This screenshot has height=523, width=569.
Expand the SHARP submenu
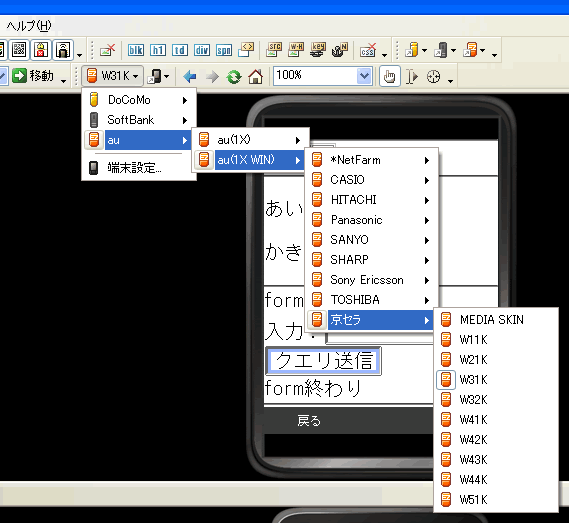pos(372,260)
